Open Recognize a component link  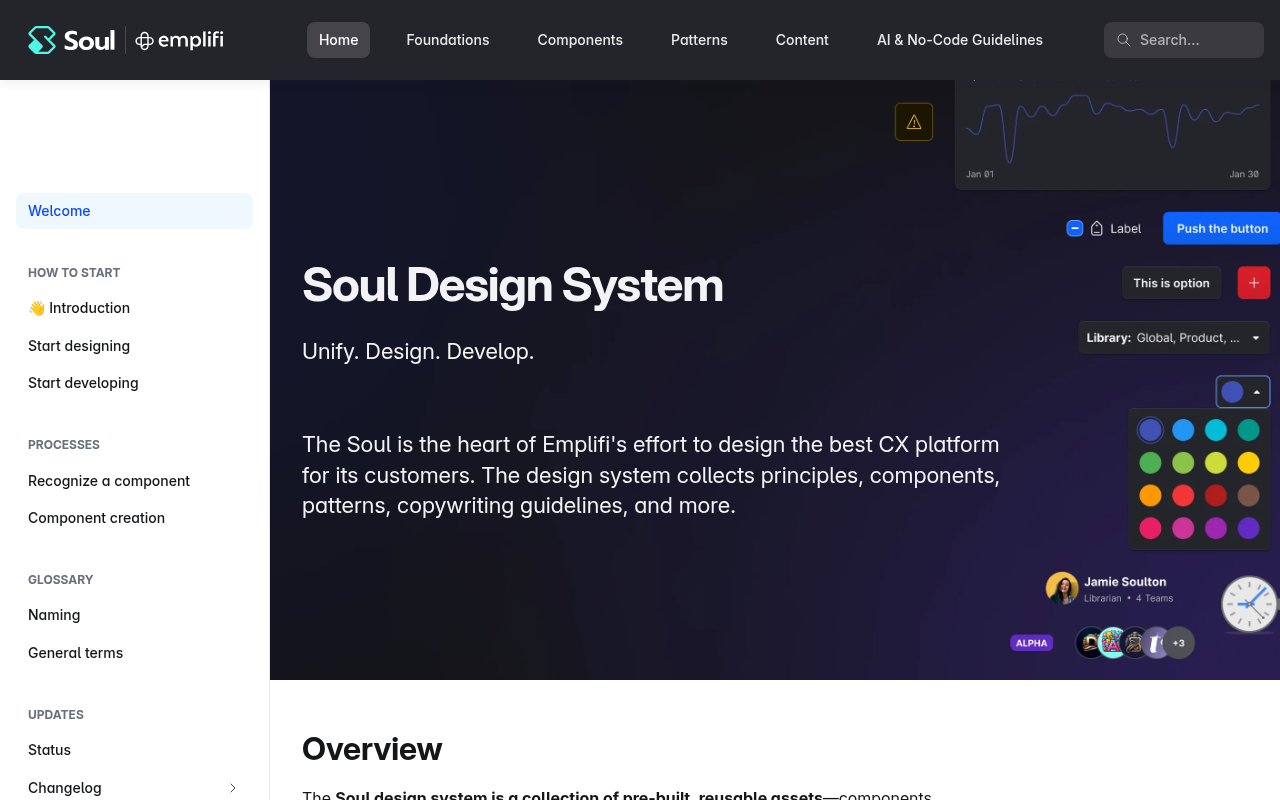click(134, 481)
